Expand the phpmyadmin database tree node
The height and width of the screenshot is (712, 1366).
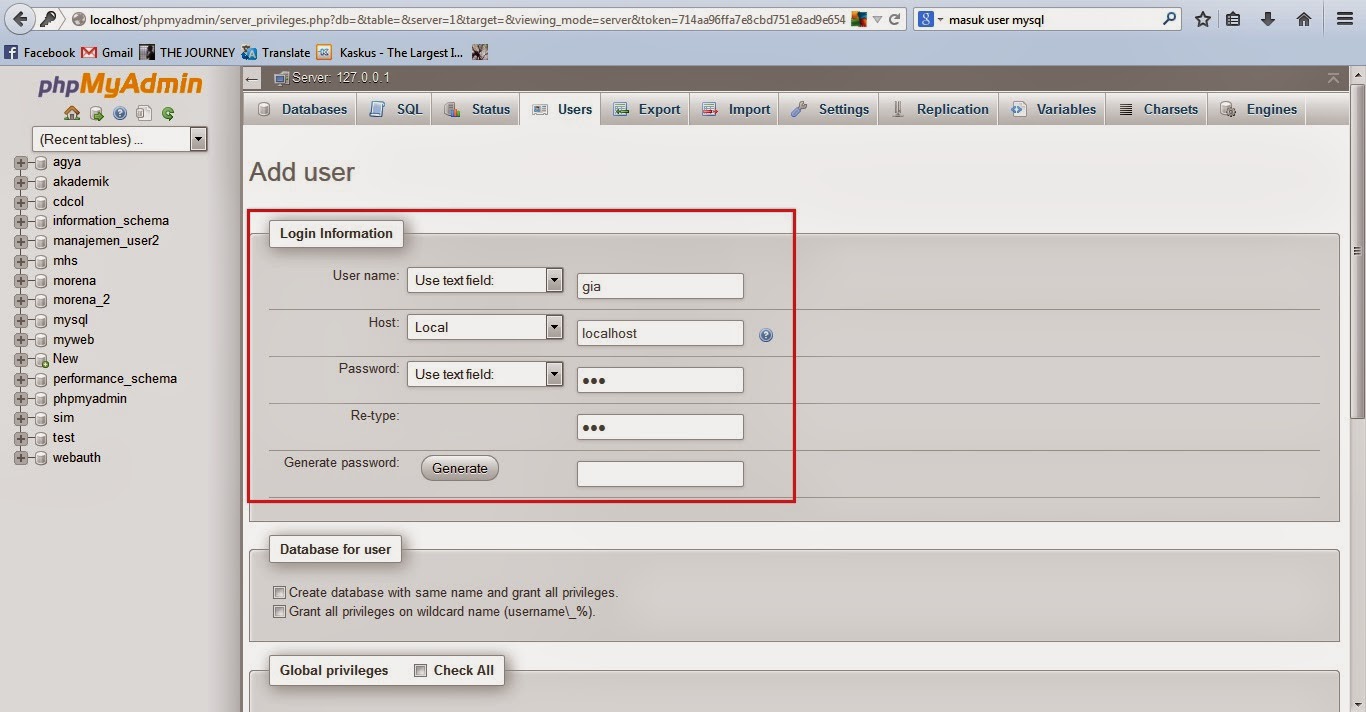click(x=21, y=399)
